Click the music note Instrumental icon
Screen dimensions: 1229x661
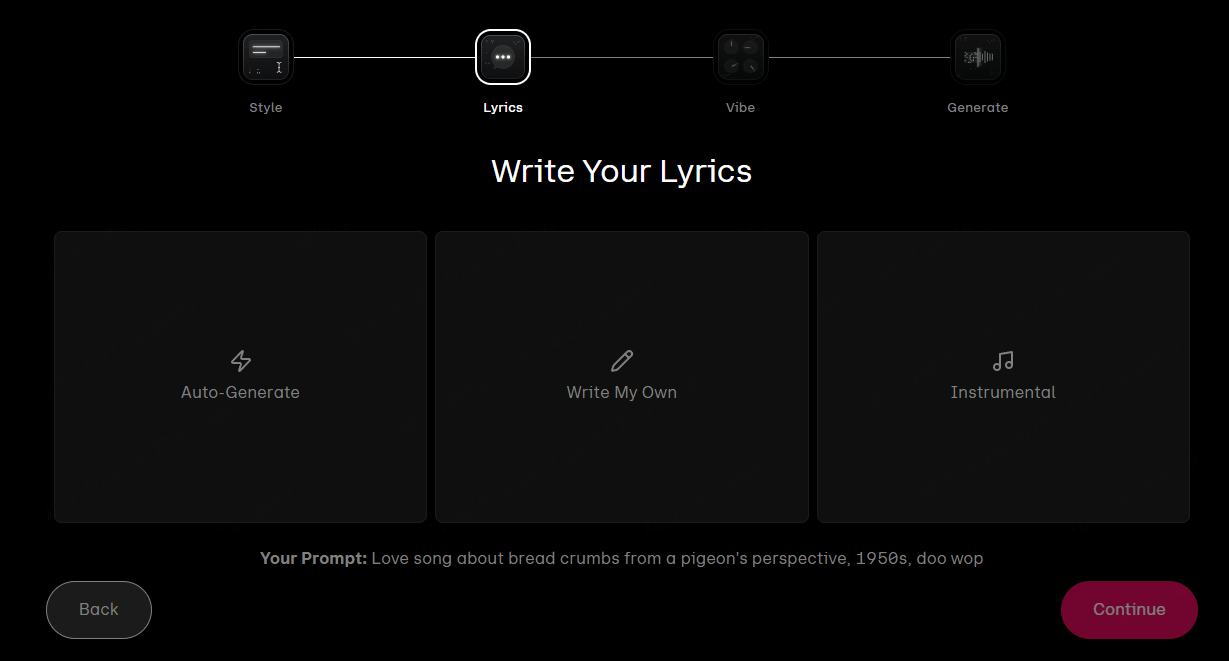(x=1003, y=361)
